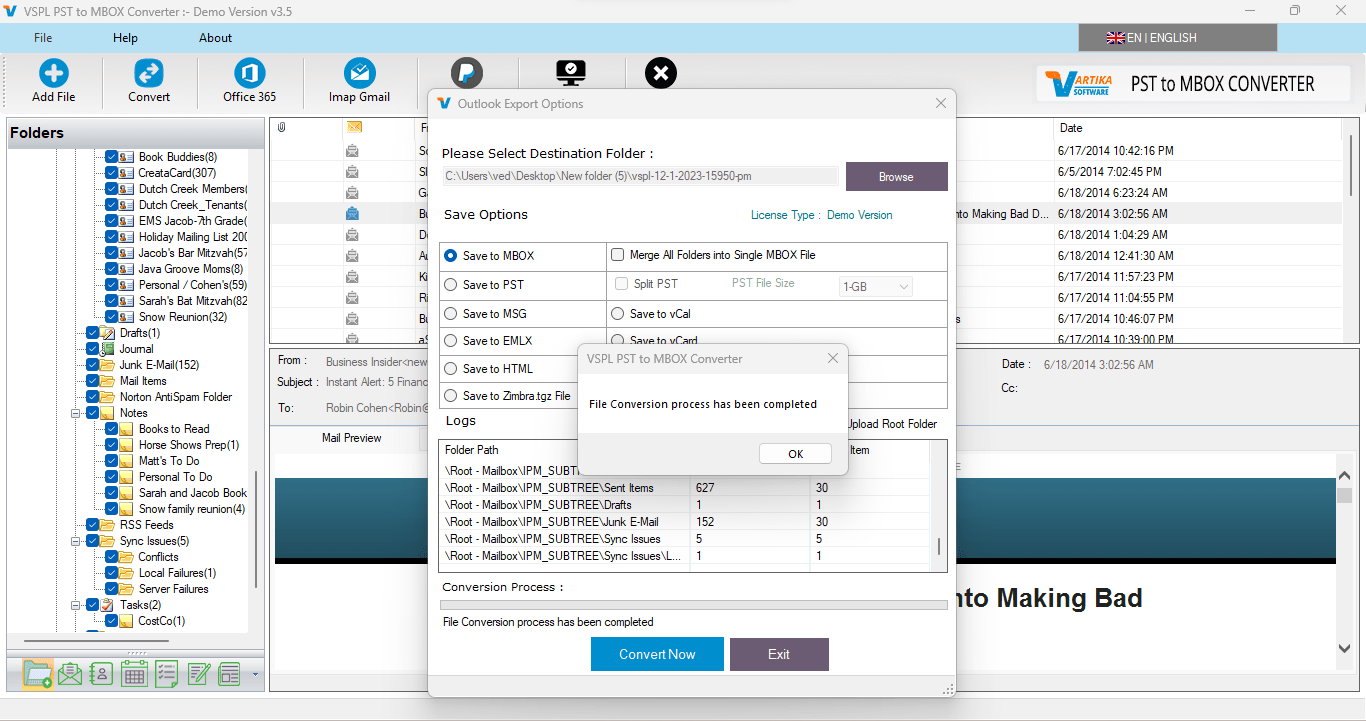Screen dimensions: 1366x721
Task: Open the Imap Gmail toolbar icon
Action: [359, 73]
